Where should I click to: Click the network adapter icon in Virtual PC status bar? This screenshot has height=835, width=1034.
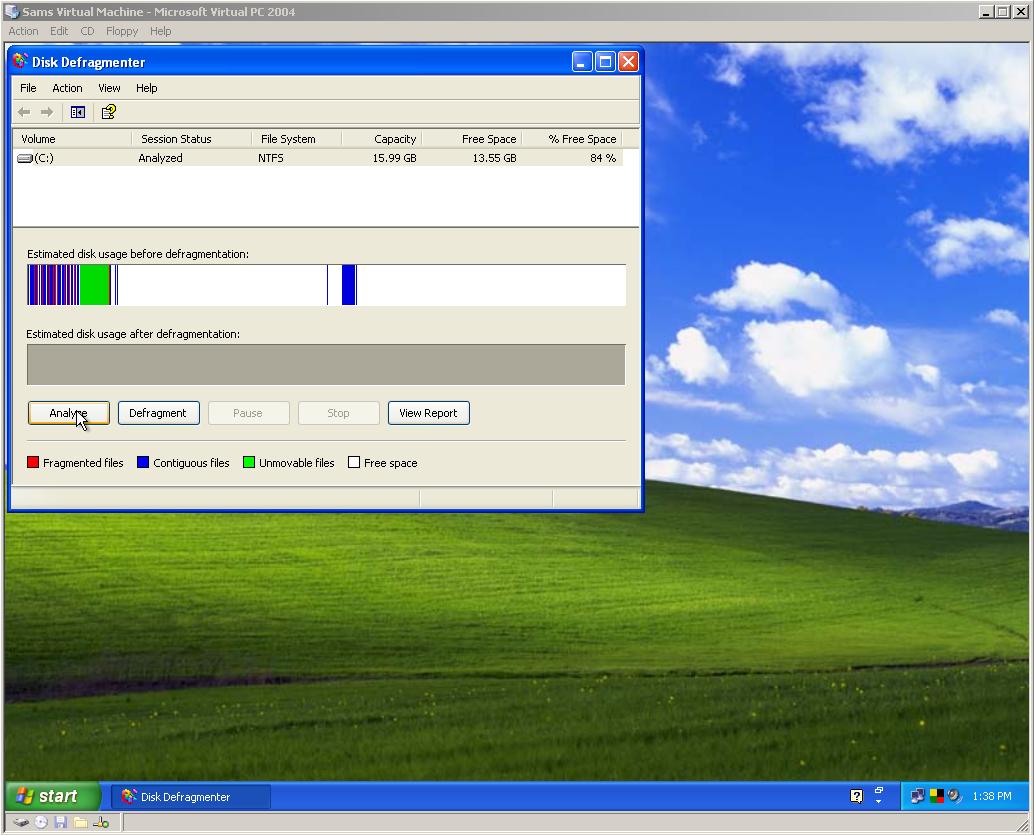click(101, 822)
